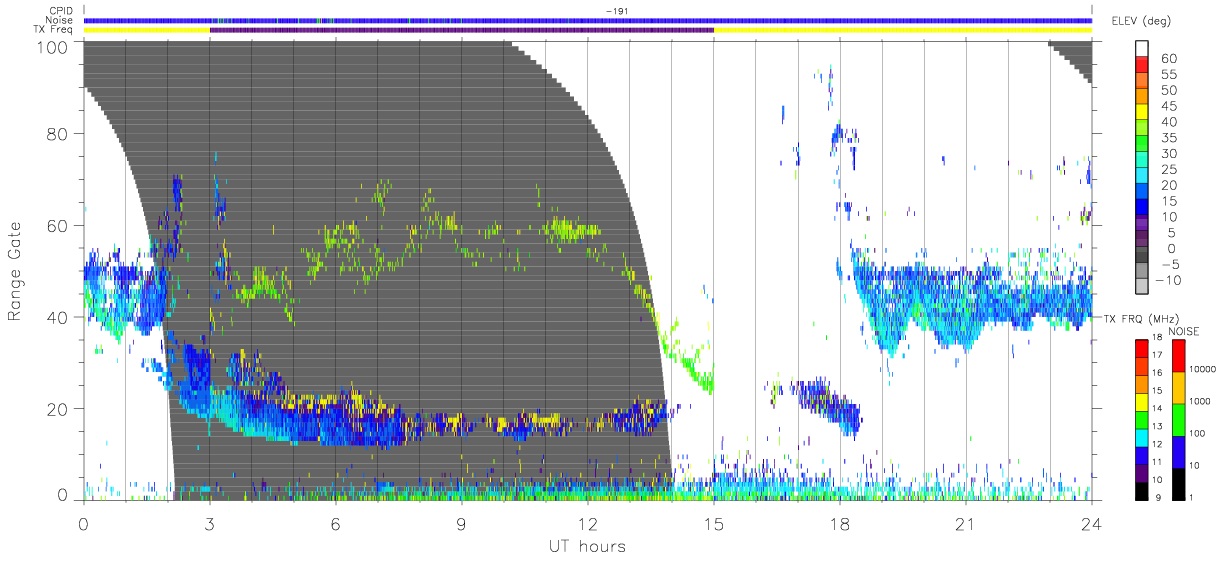
Task: Pick the green segment of NOISE colorbar
Action: pos(1178,419)
